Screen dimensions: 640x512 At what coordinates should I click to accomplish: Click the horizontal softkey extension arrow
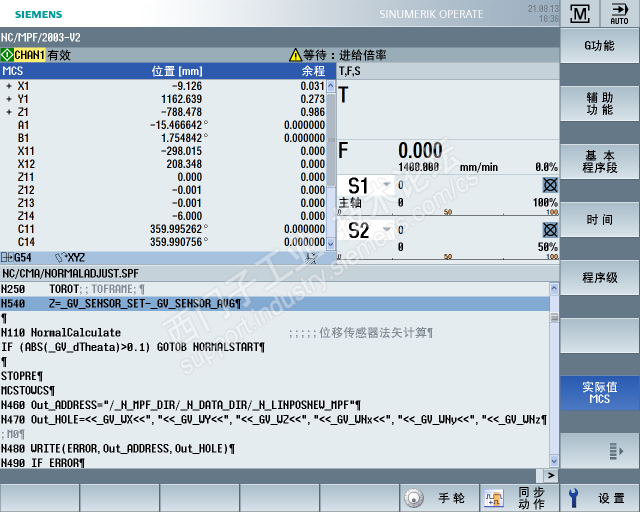point(551,475)
